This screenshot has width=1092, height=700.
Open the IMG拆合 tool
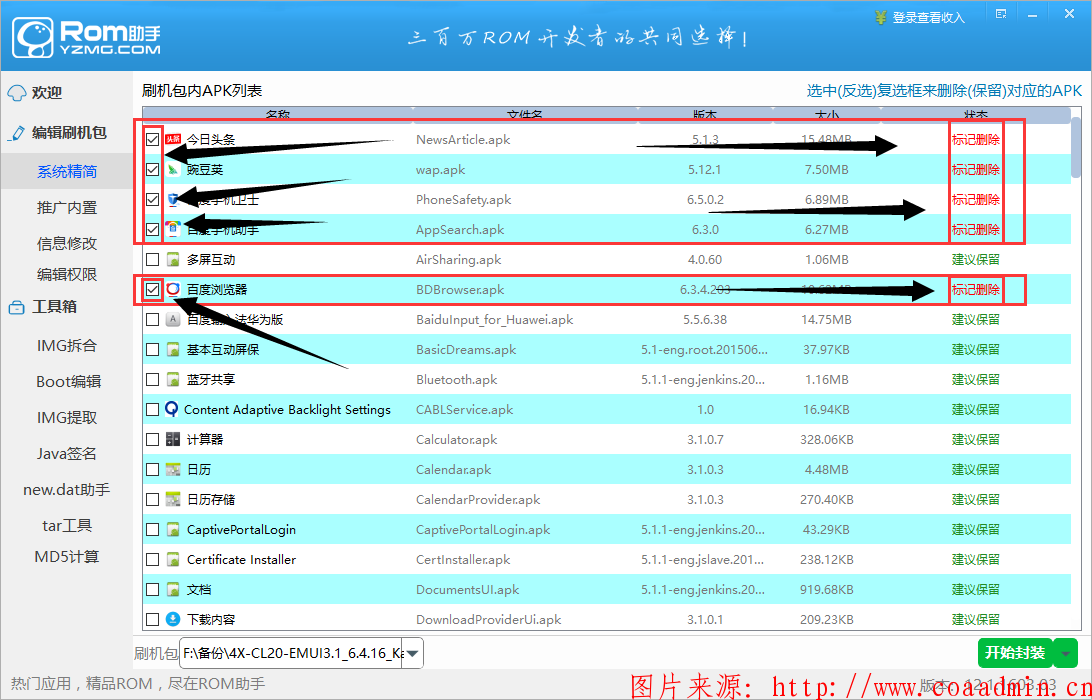point(67,345)
